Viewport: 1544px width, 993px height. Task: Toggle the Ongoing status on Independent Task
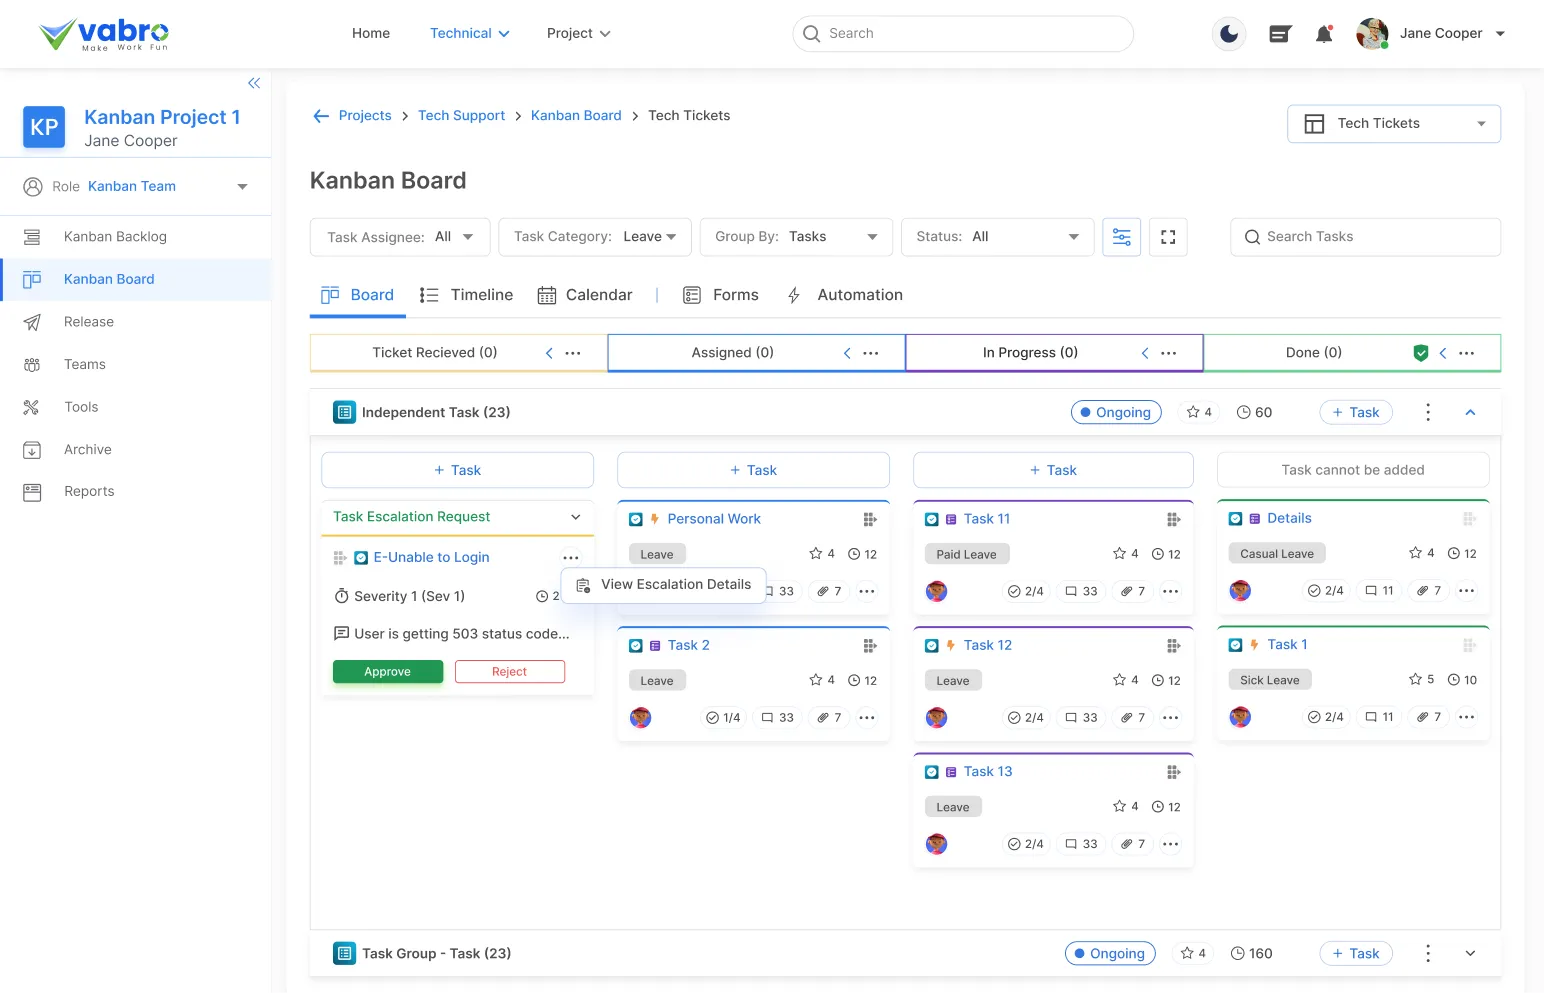pyautogui.click(x=1115, y=412)
